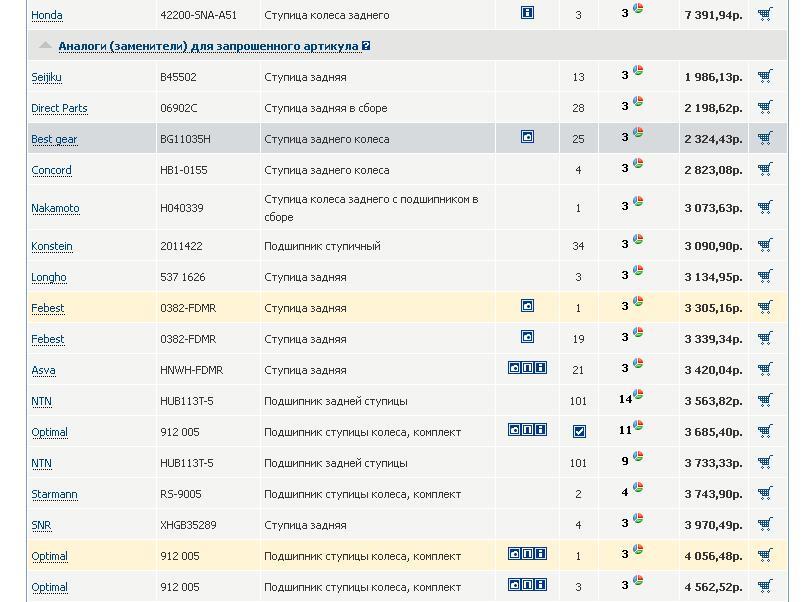810x602 pixels.
Task: Add Longho 537 1626 to cart
Action: pos(765,276)
